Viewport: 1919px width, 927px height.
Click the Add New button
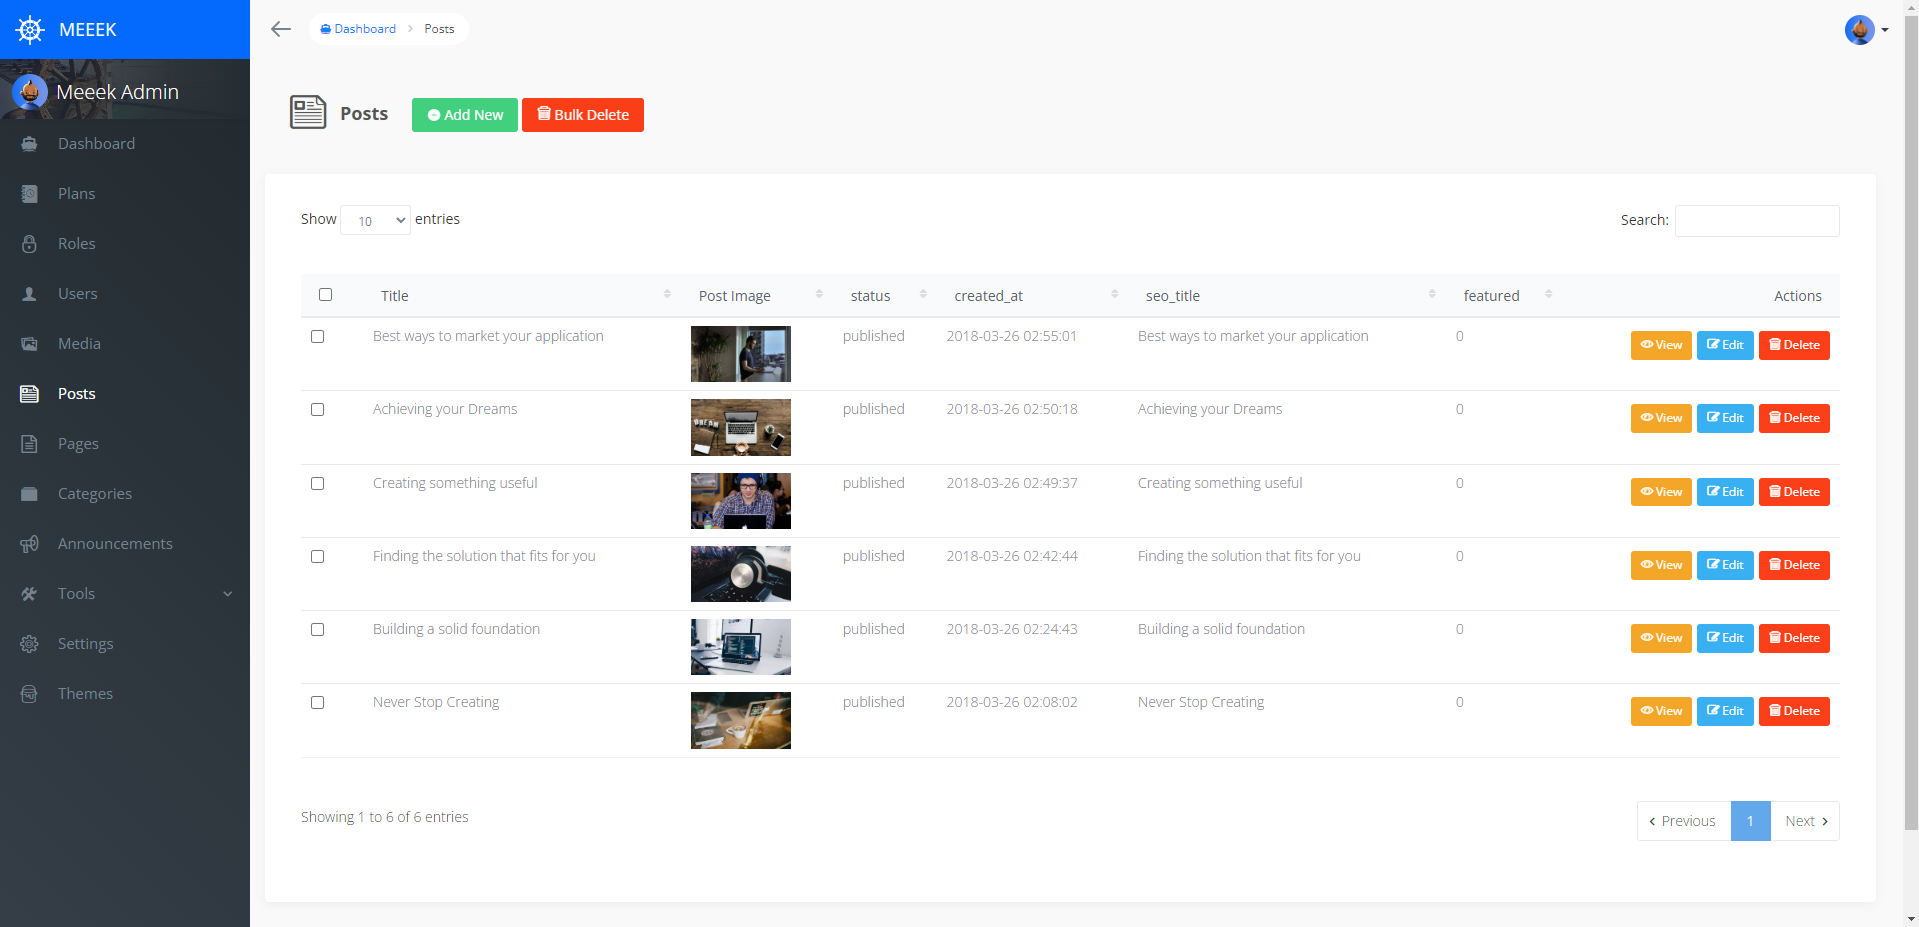[x=464, y=114]
